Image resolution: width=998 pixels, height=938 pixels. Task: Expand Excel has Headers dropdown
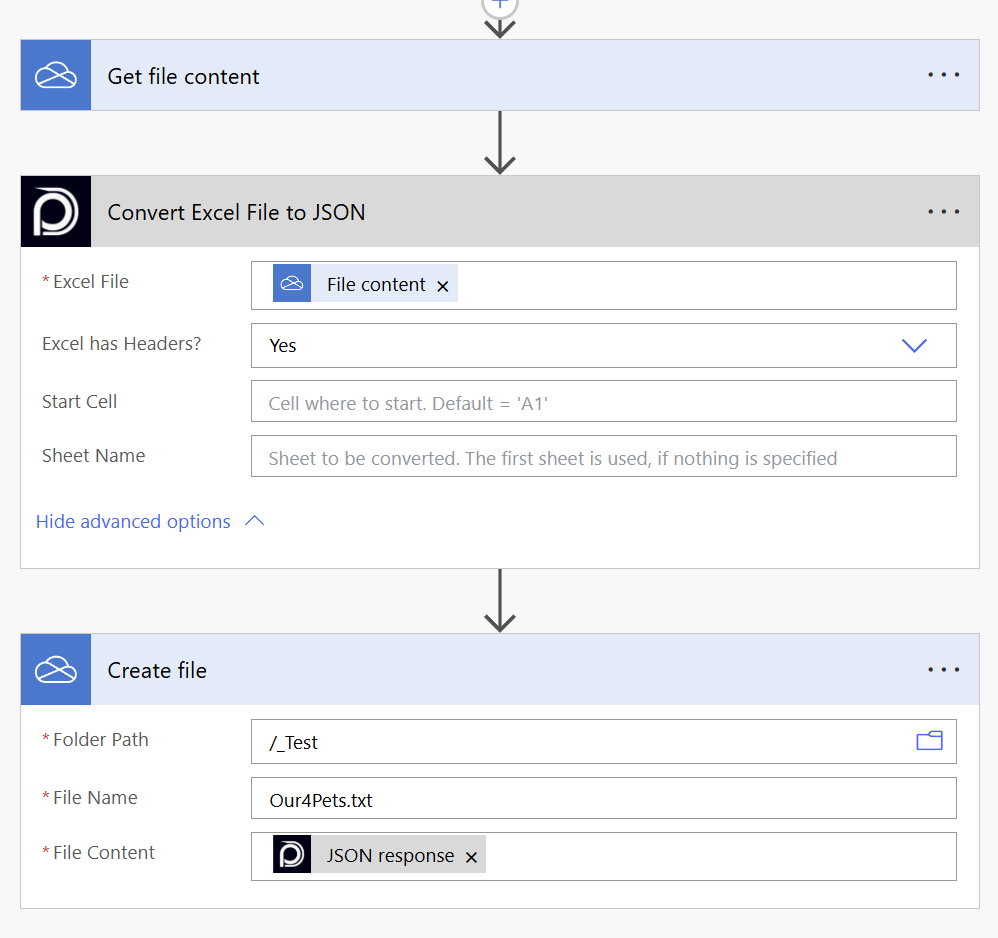(x=914, y=345)
